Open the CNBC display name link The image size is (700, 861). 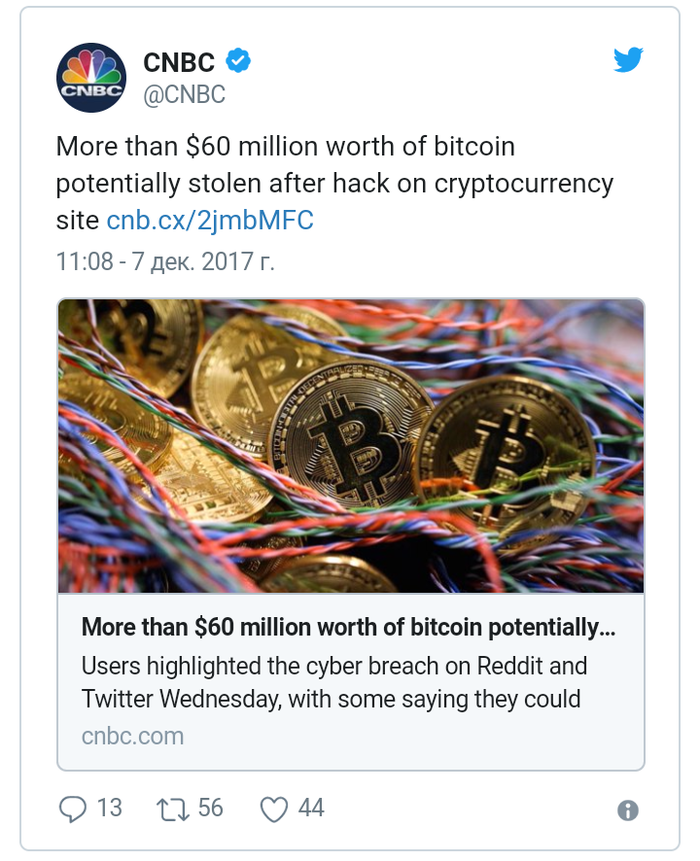(179, 63)
